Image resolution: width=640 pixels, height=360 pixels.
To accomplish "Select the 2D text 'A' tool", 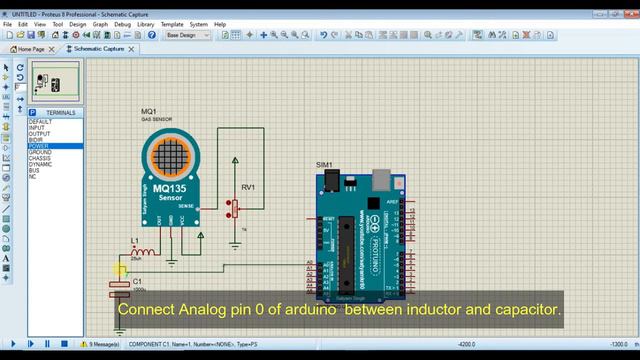I will click(6, 258).
